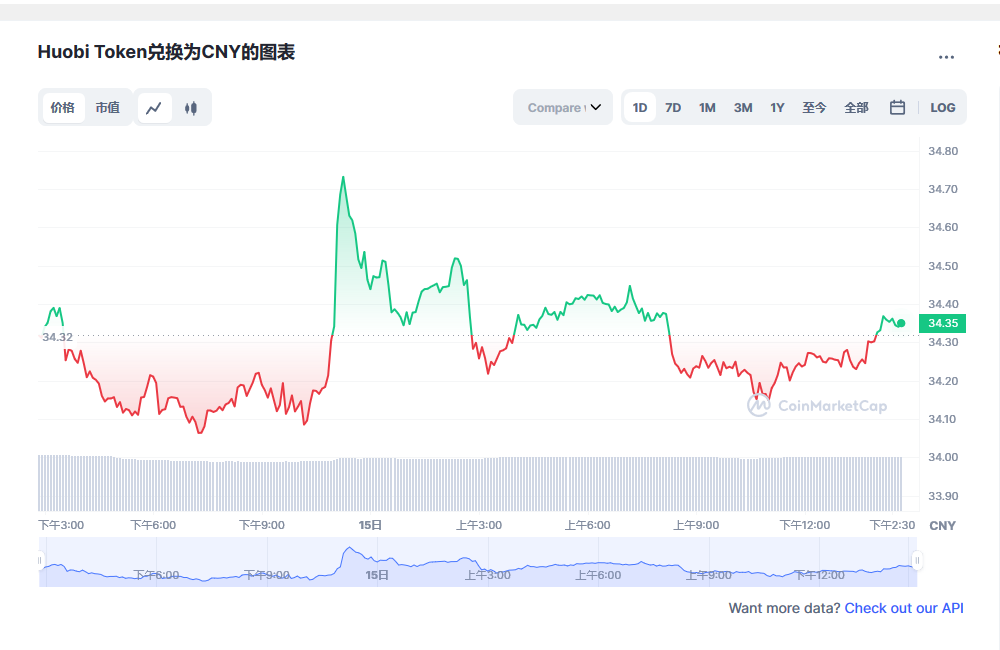The height and width of the screenshot is (650, 1000).
Task: Grab the right range slider handle
Action: pyautogui.click(x=917, y=561)
